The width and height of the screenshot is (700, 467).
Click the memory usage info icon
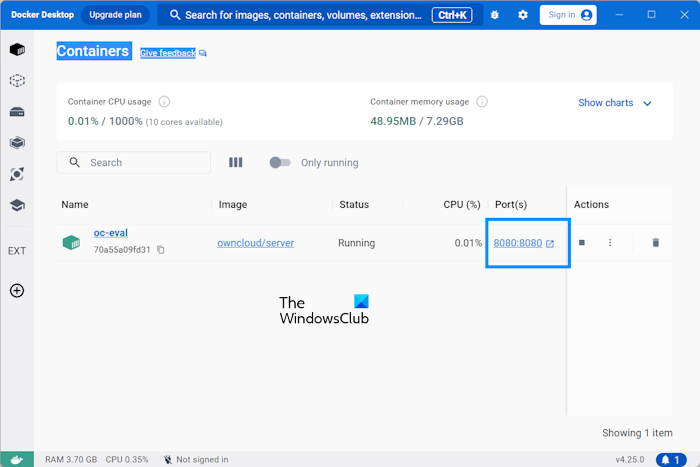click(x=482, y=102)
